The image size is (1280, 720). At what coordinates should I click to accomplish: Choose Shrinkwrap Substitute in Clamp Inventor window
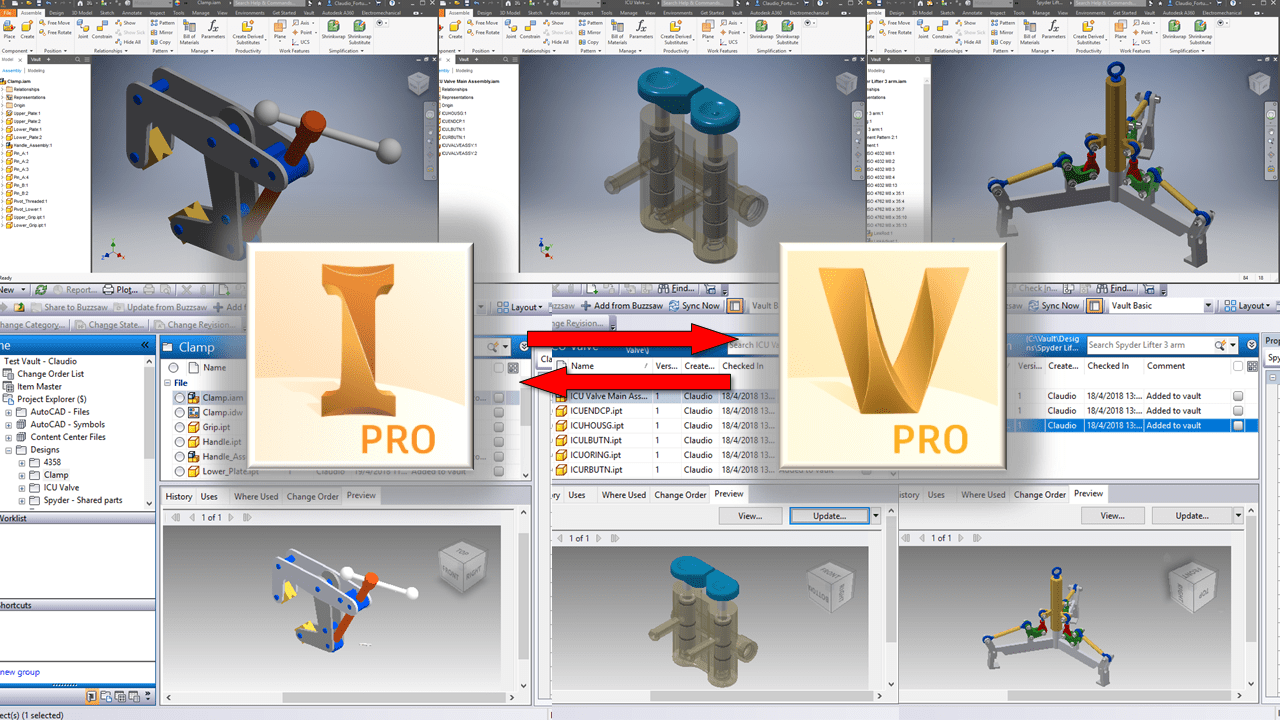coord(359,31)
